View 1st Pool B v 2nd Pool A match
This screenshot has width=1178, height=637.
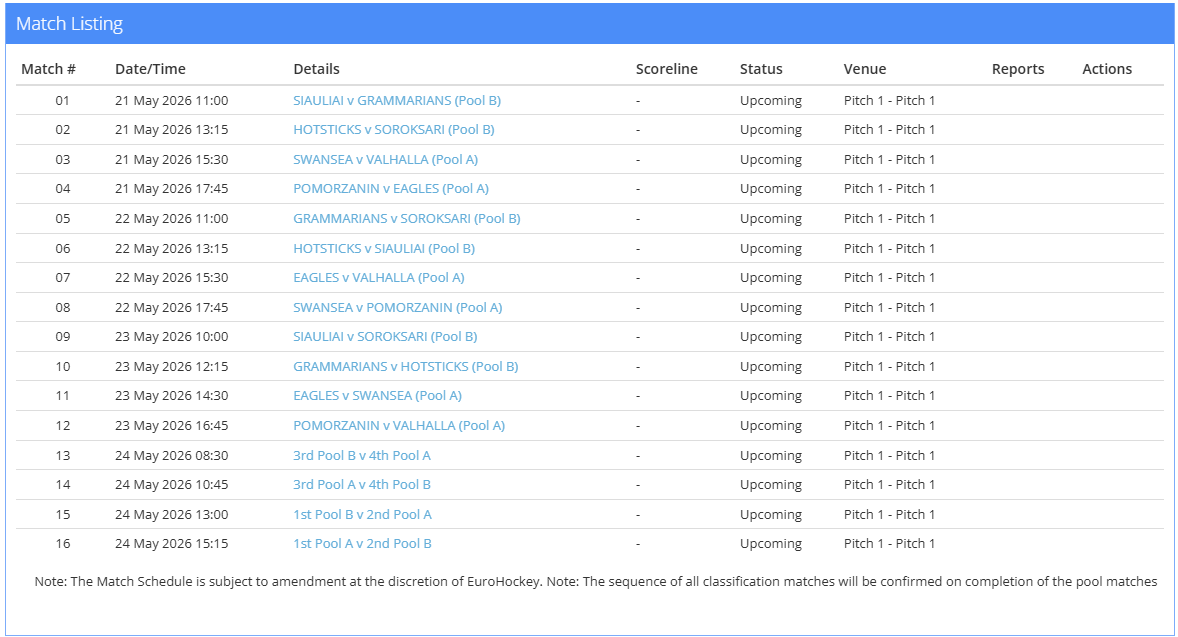(362, 515)
